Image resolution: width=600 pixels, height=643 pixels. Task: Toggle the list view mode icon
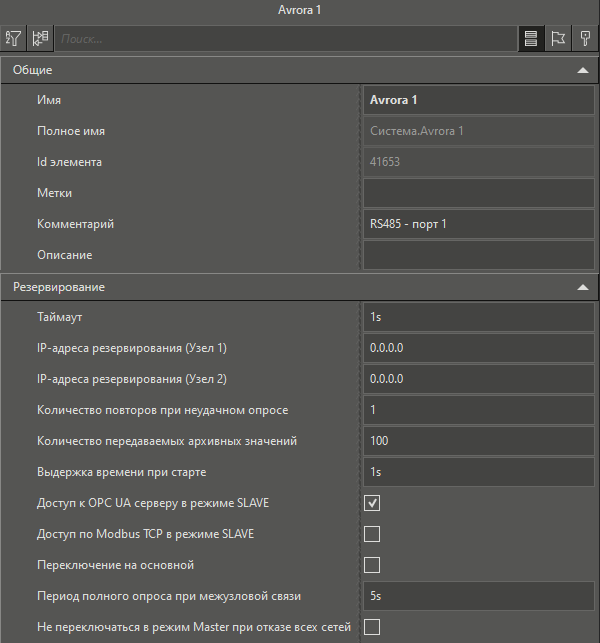click(x=531, y=39)
